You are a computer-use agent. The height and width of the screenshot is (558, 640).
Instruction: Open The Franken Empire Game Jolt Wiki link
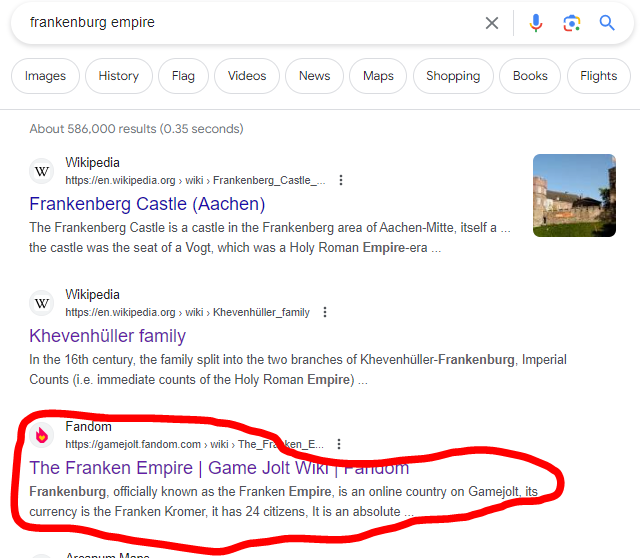point(219,467)
